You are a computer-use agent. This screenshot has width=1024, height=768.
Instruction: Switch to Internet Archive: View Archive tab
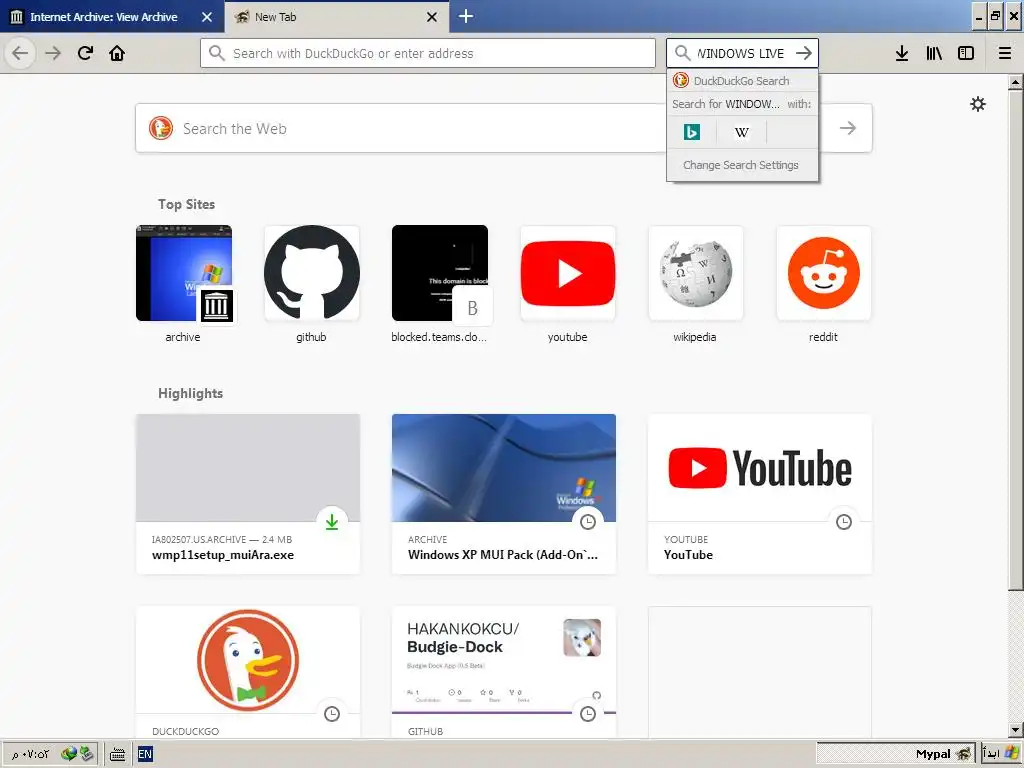point(111,17)
